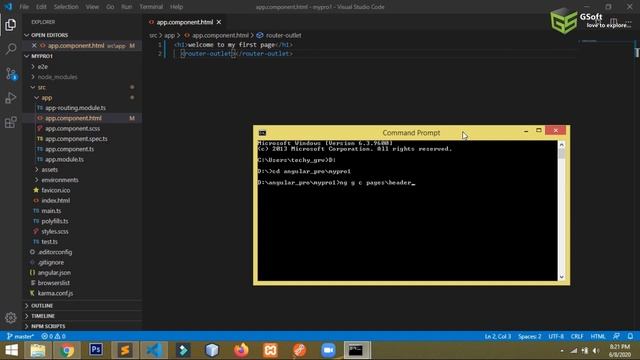Launch Photoshop from the taskbar

(96, 350)
